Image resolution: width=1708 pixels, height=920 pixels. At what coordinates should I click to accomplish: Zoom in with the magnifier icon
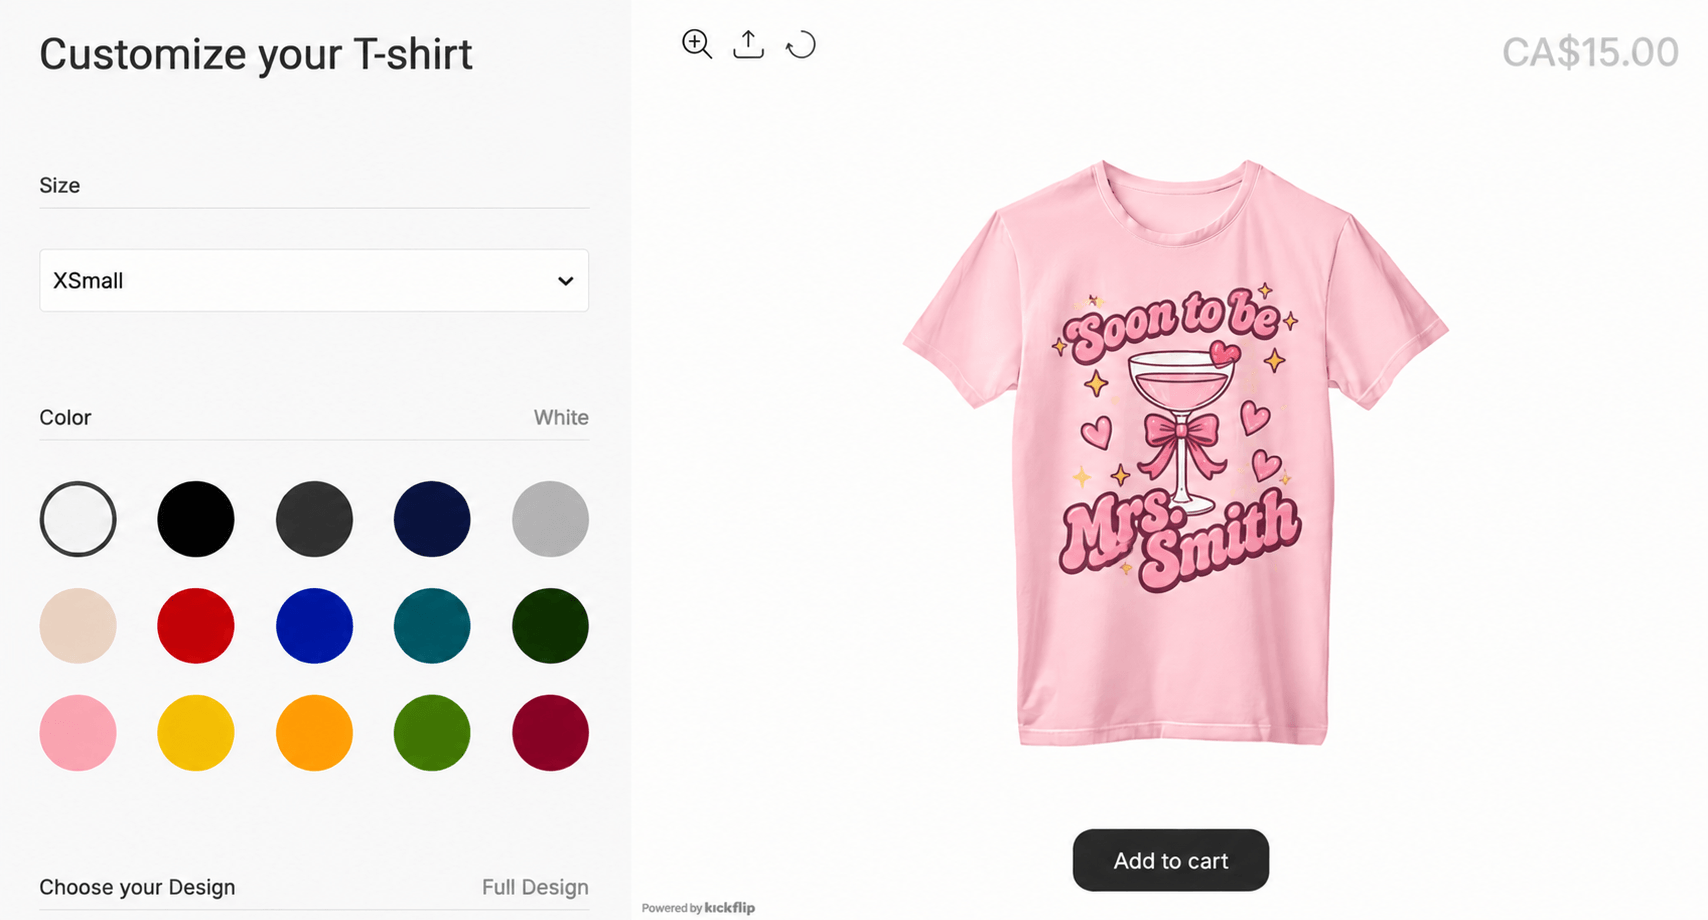[x=697, y=44]
